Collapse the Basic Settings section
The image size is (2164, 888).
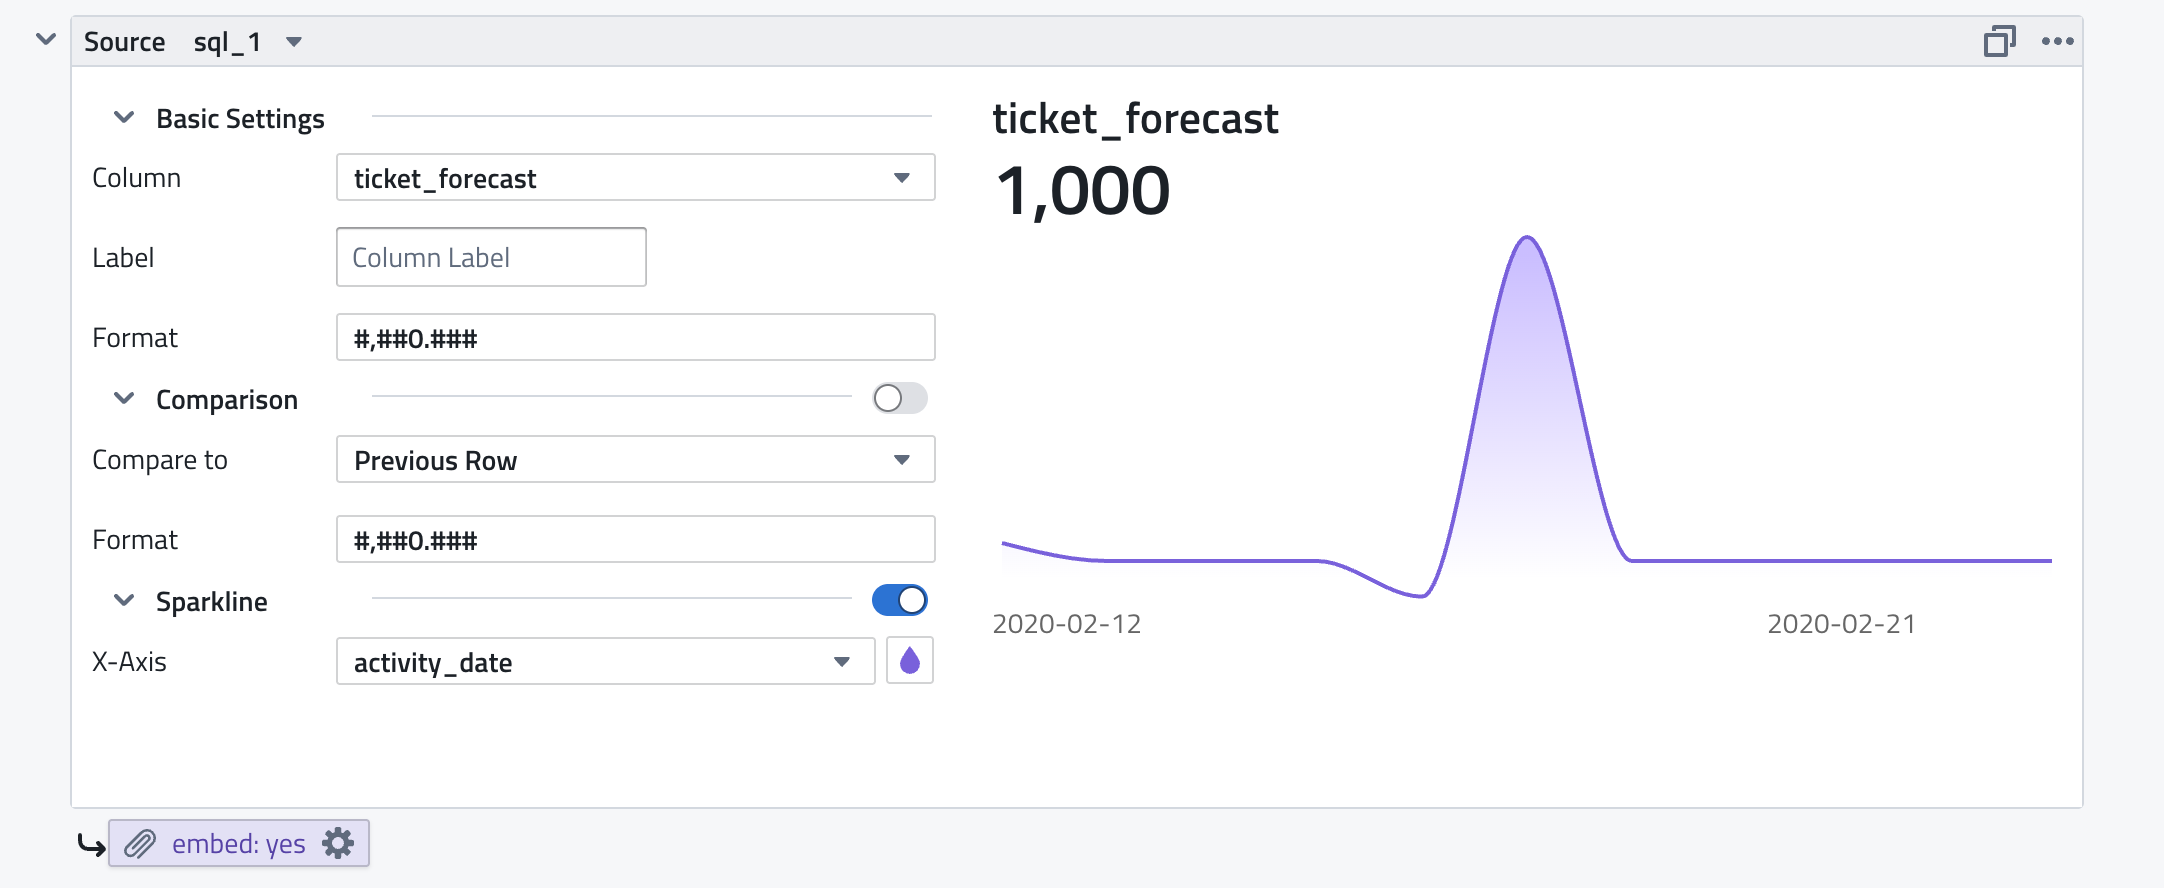pos(124,118)
